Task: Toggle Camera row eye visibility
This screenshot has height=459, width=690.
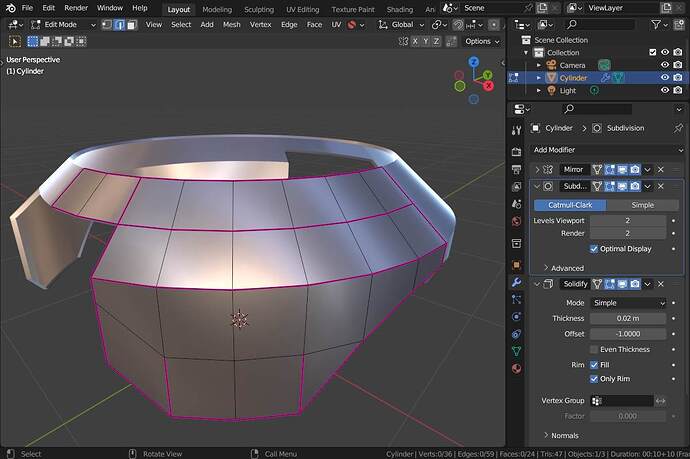Action: pos(665,65)
